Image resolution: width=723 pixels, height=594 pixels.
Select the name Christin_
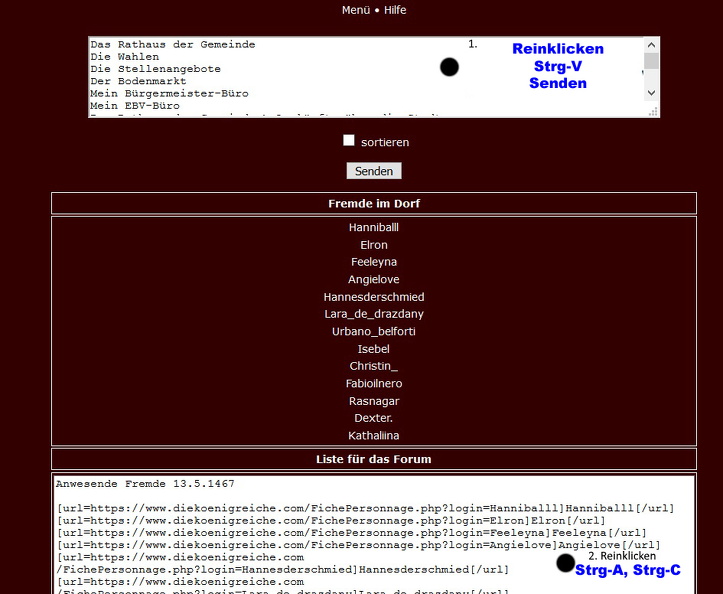(x=374, y=366)
